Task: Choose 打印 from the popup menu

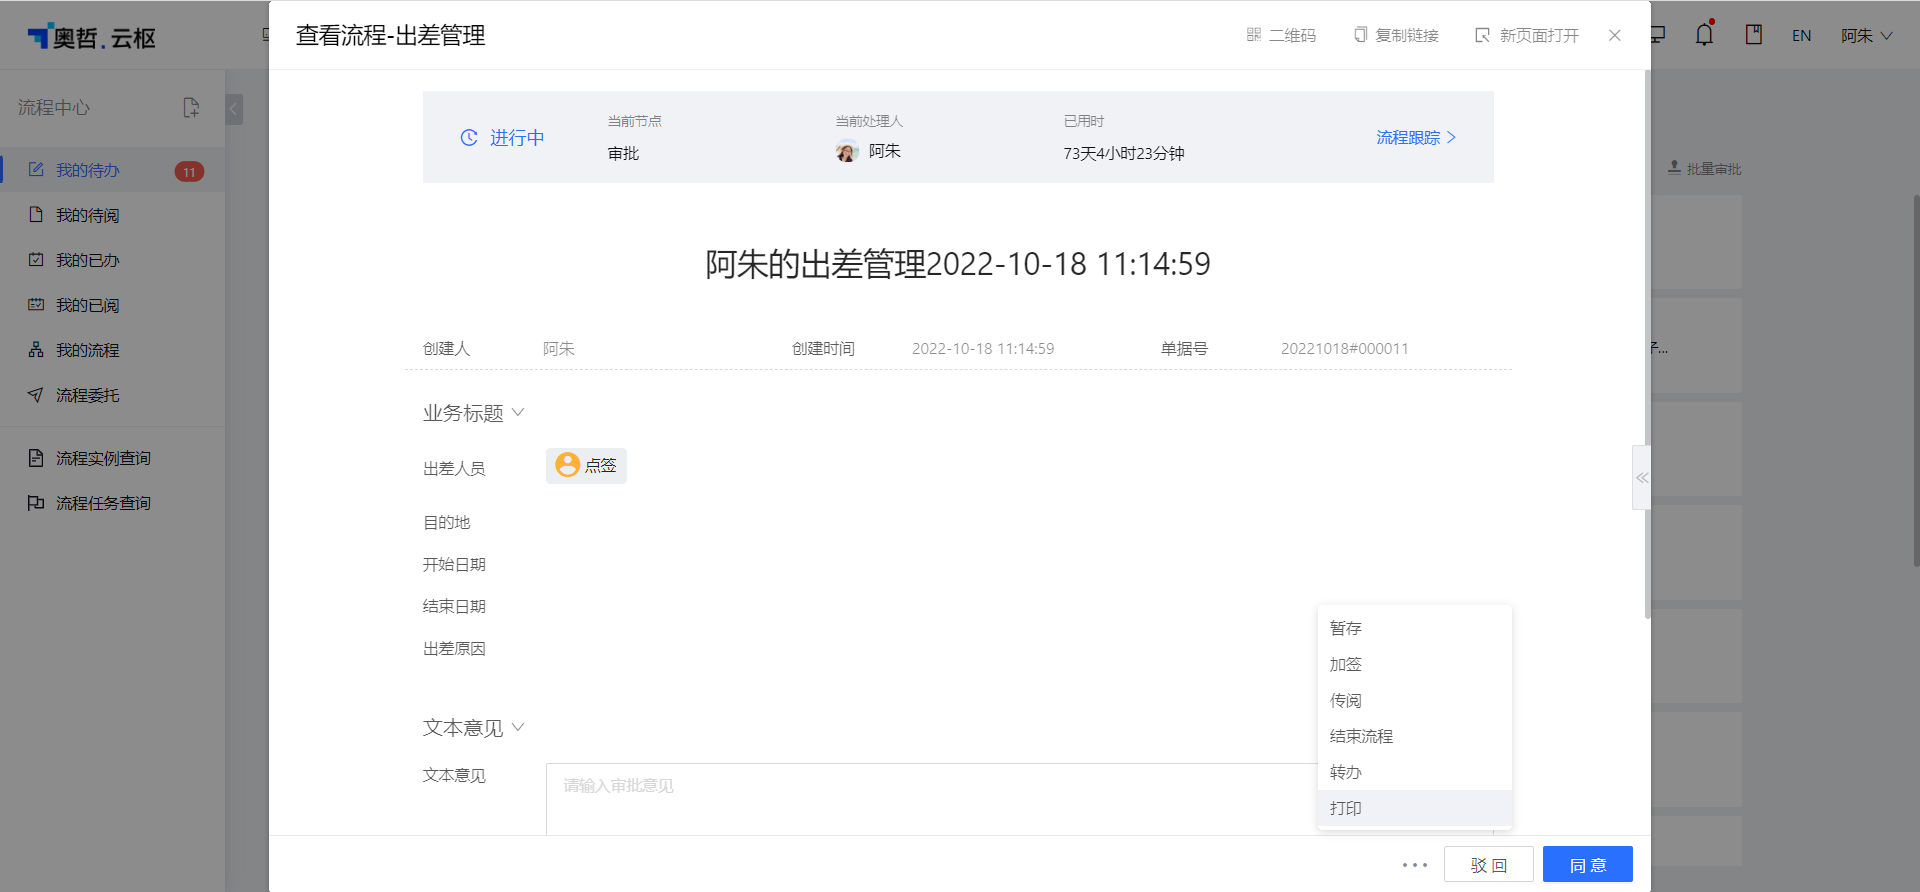Action: 1414,808
